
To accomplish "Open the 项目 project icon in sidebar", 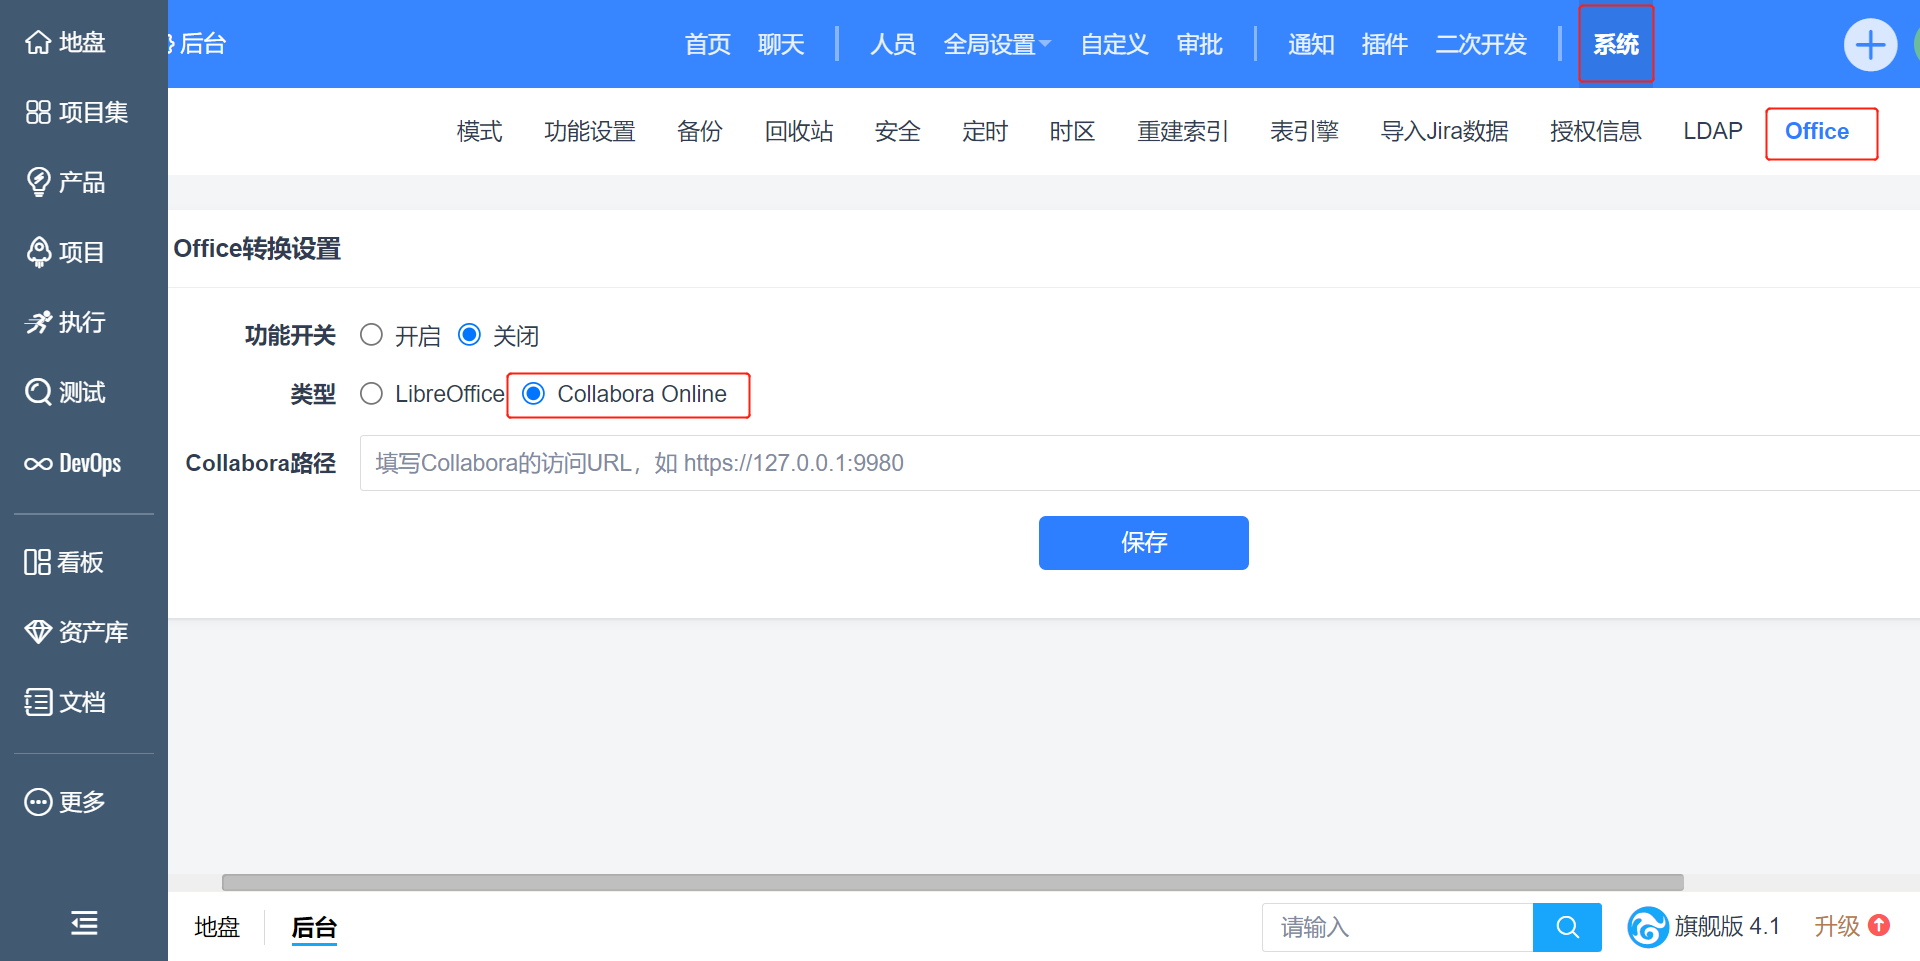I will (38, 252).
